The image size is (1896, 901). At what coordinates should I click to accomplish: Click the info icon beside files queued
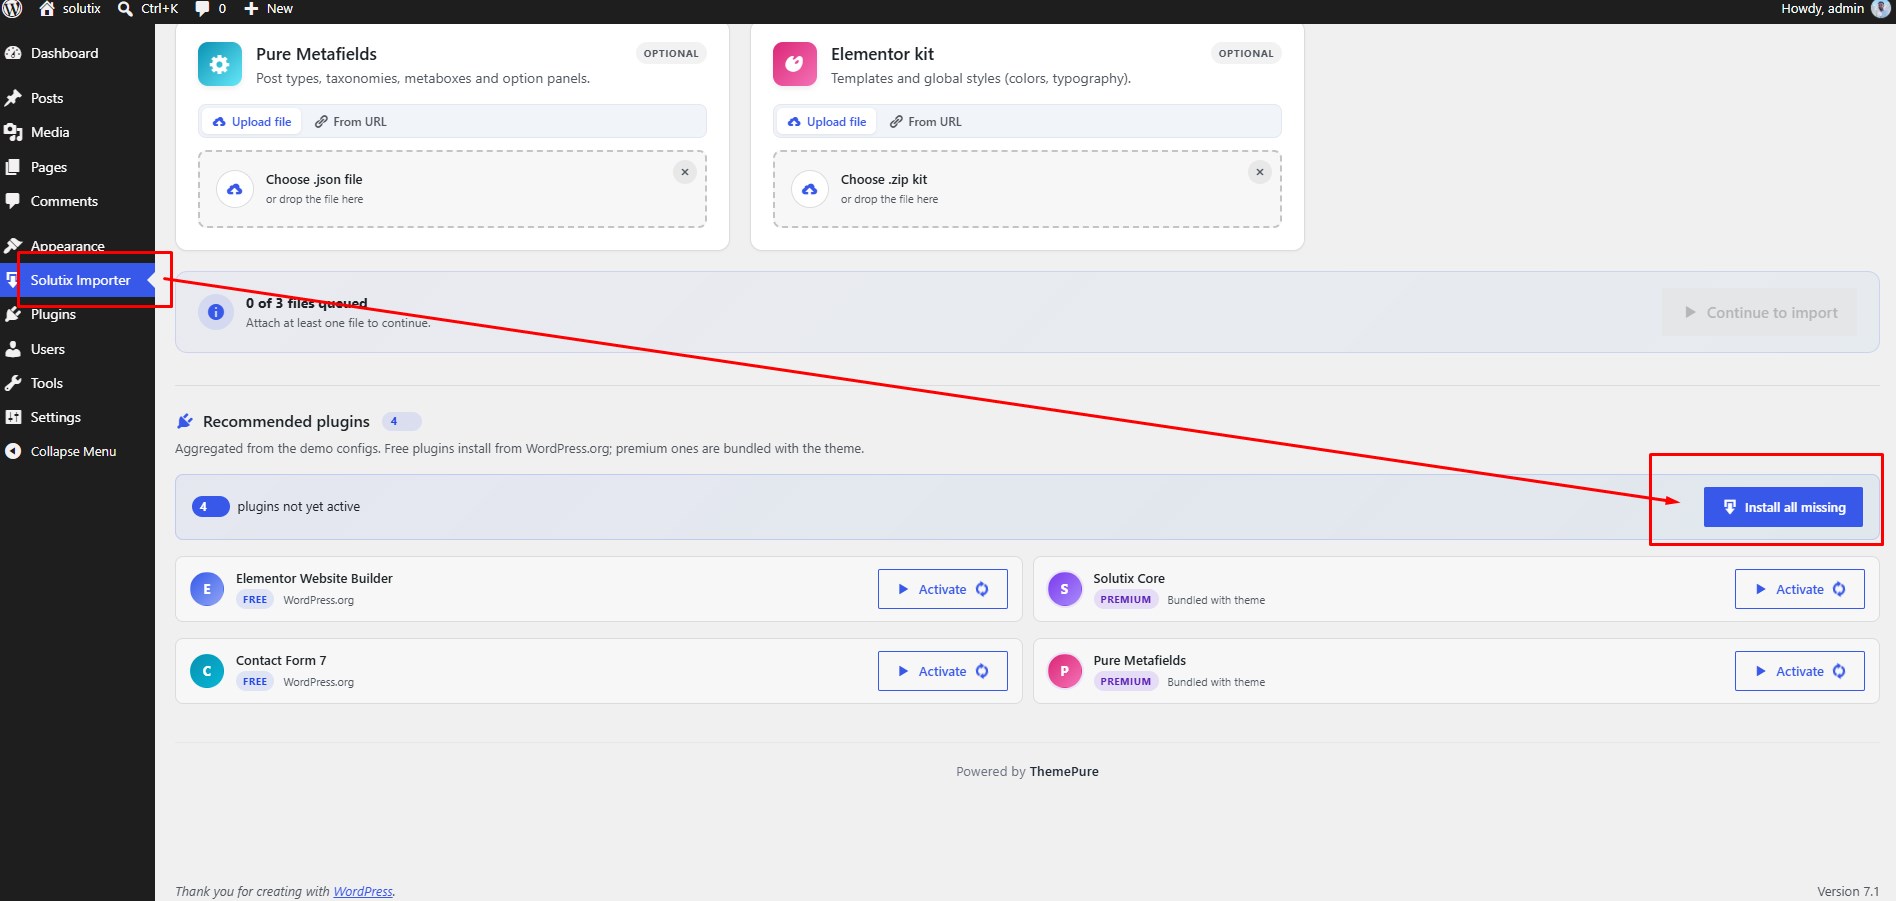(x=215, y=312)
